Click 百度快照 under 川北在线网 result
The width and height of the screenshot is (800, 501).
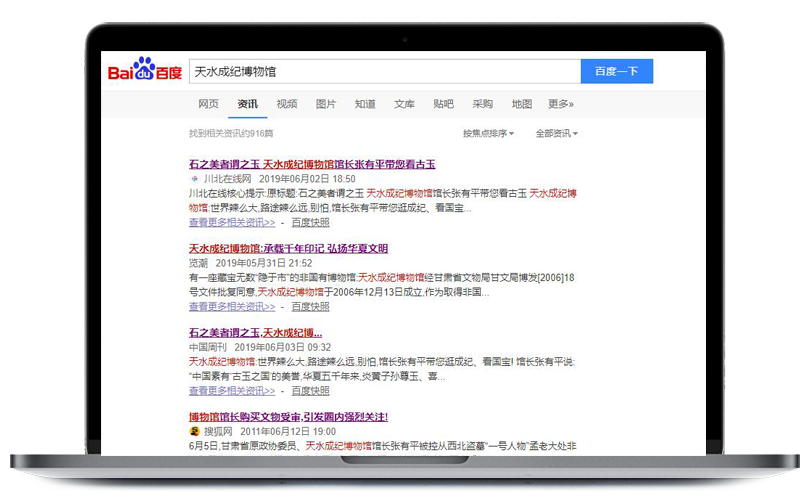311,222
